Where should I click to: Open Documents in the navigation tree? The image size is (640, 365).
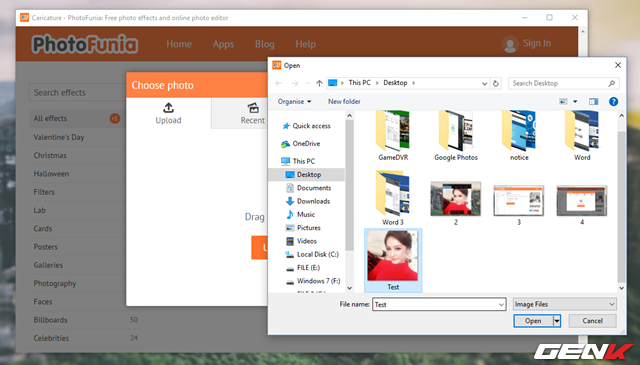pos(313,188)
